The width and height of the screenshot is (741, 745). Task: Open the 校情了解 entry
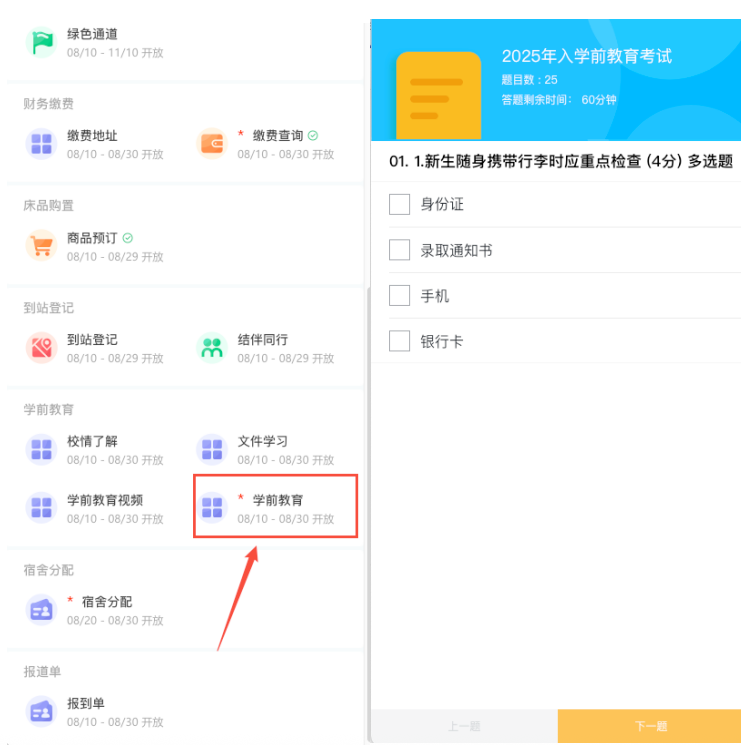click(x=92, y=441)
